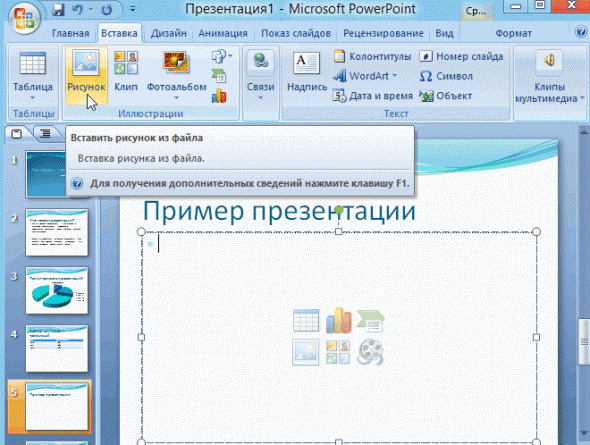The width and height of the screenshot is (590, 445).
Task: Click the Office round logo button
Action: [x=24, y=18]
